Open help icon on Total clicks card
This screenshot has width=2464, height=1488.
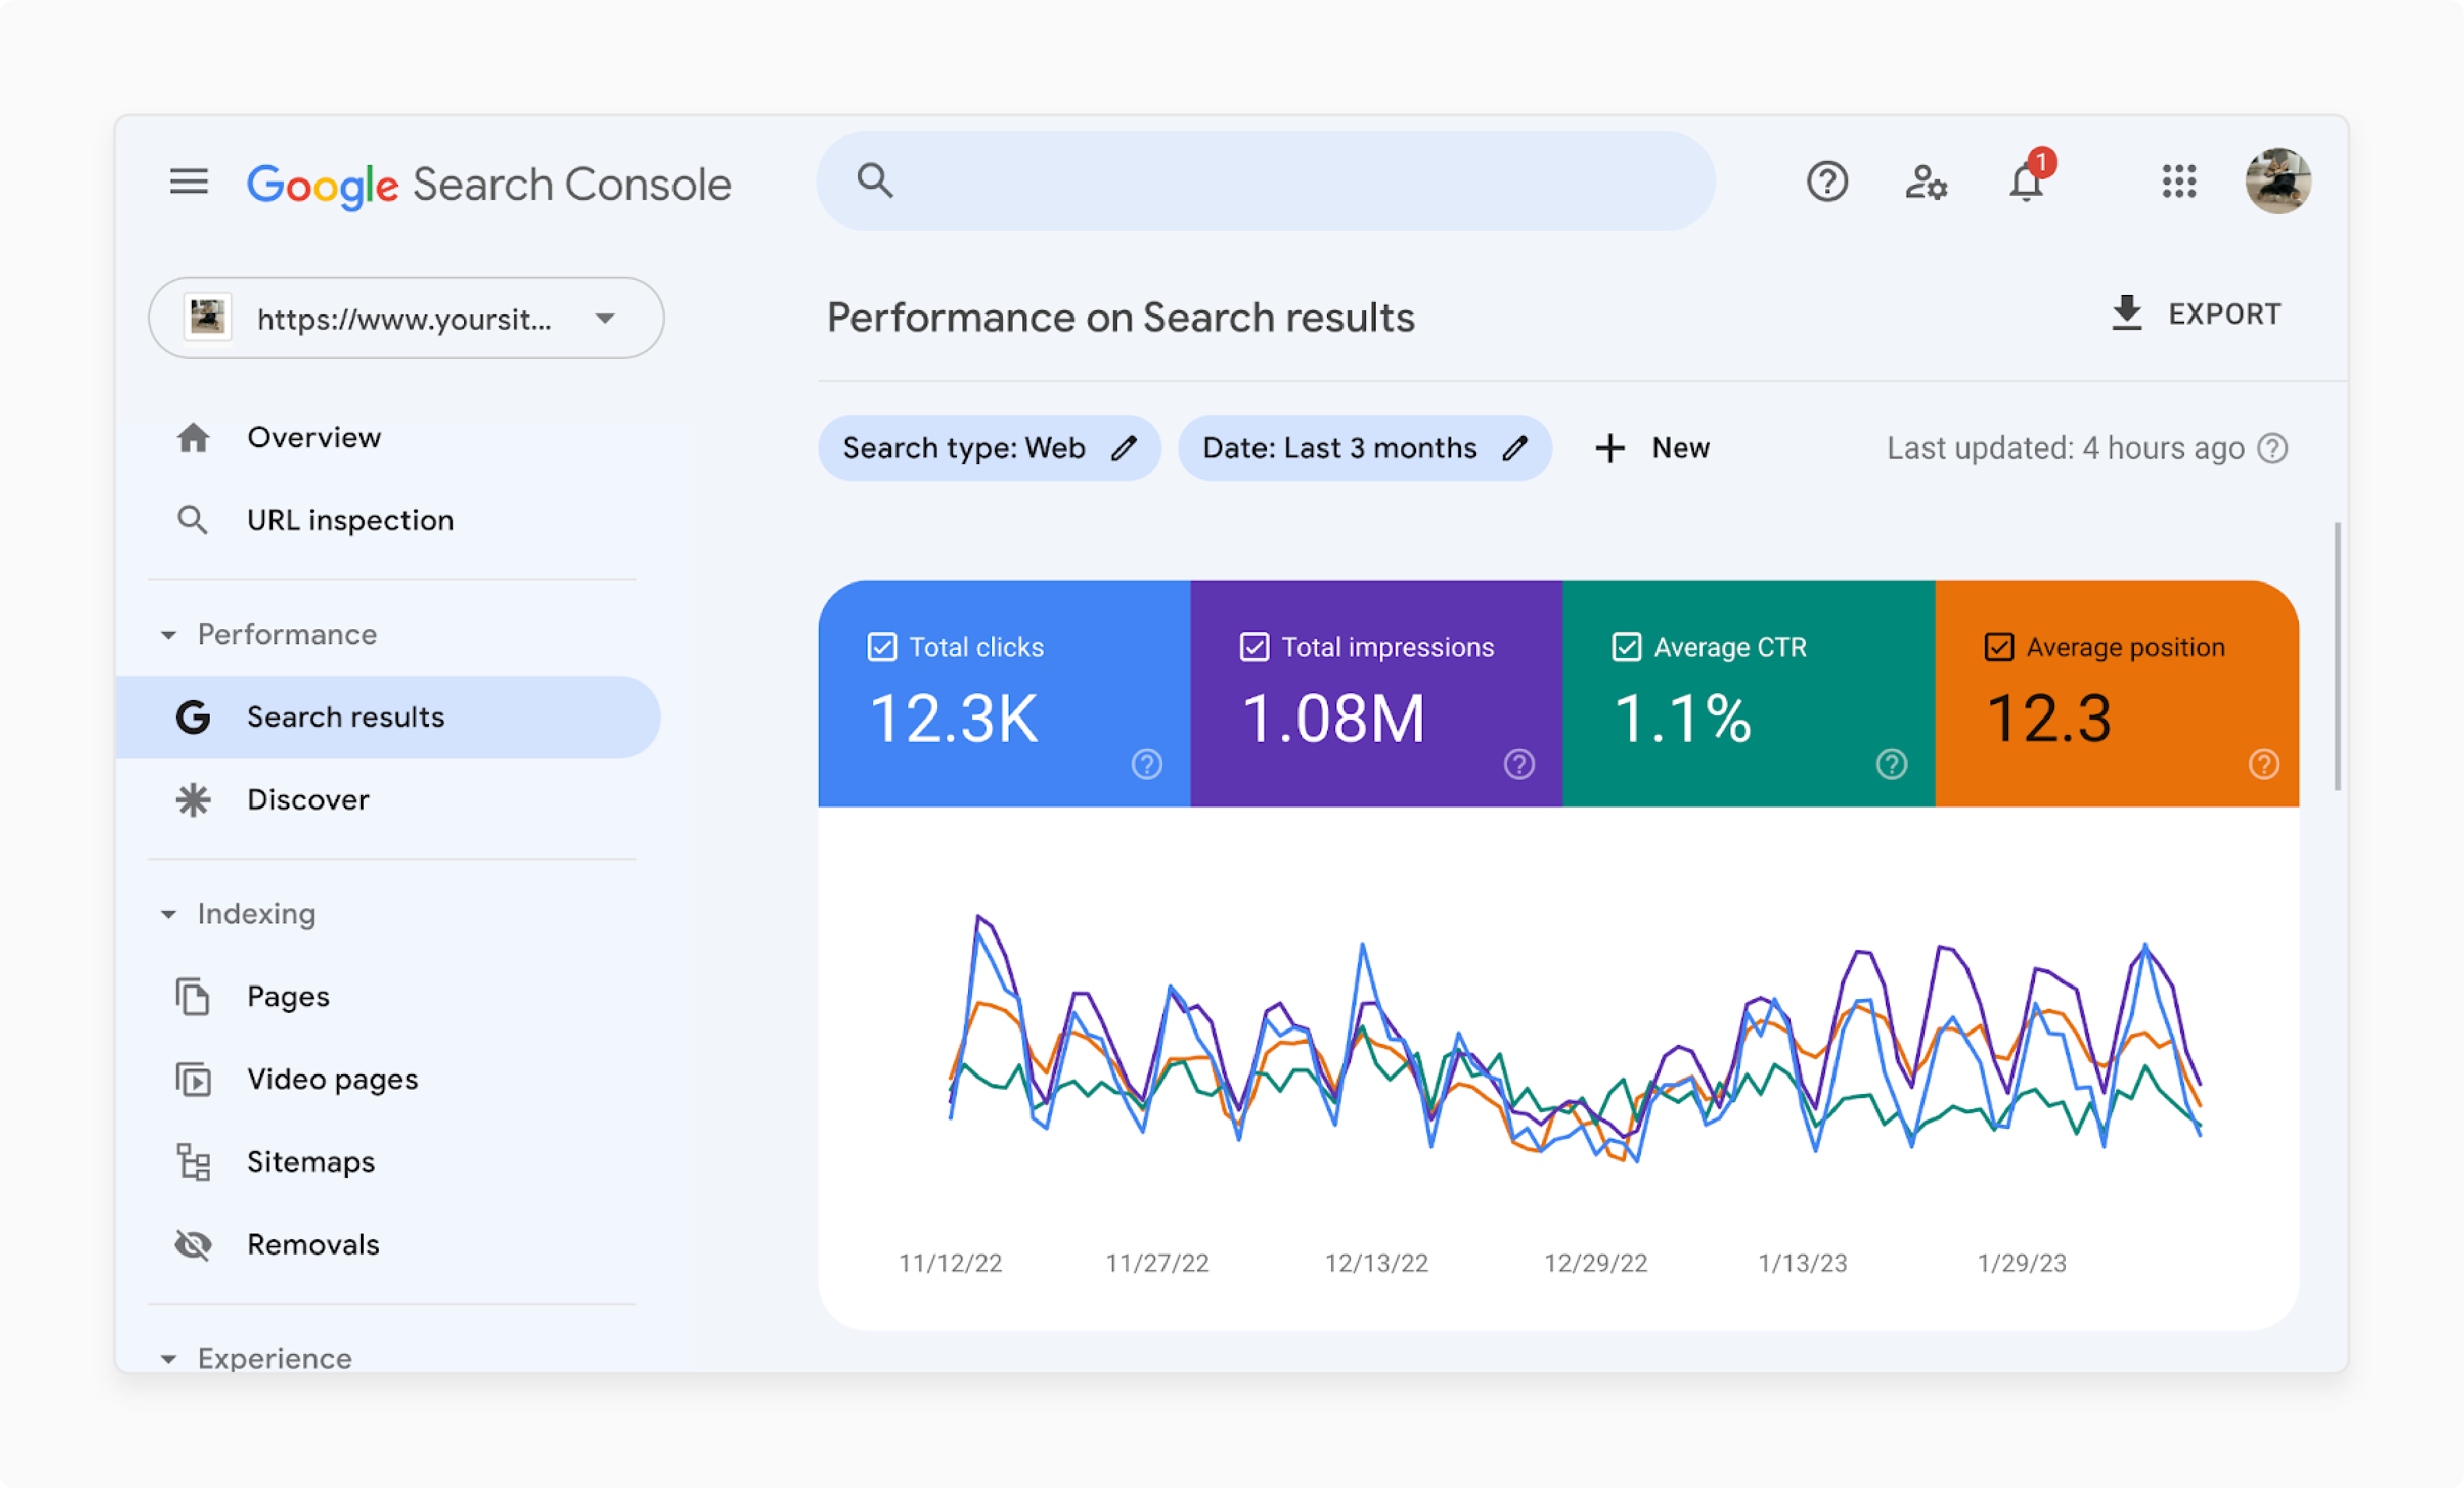pos(1147,764)
